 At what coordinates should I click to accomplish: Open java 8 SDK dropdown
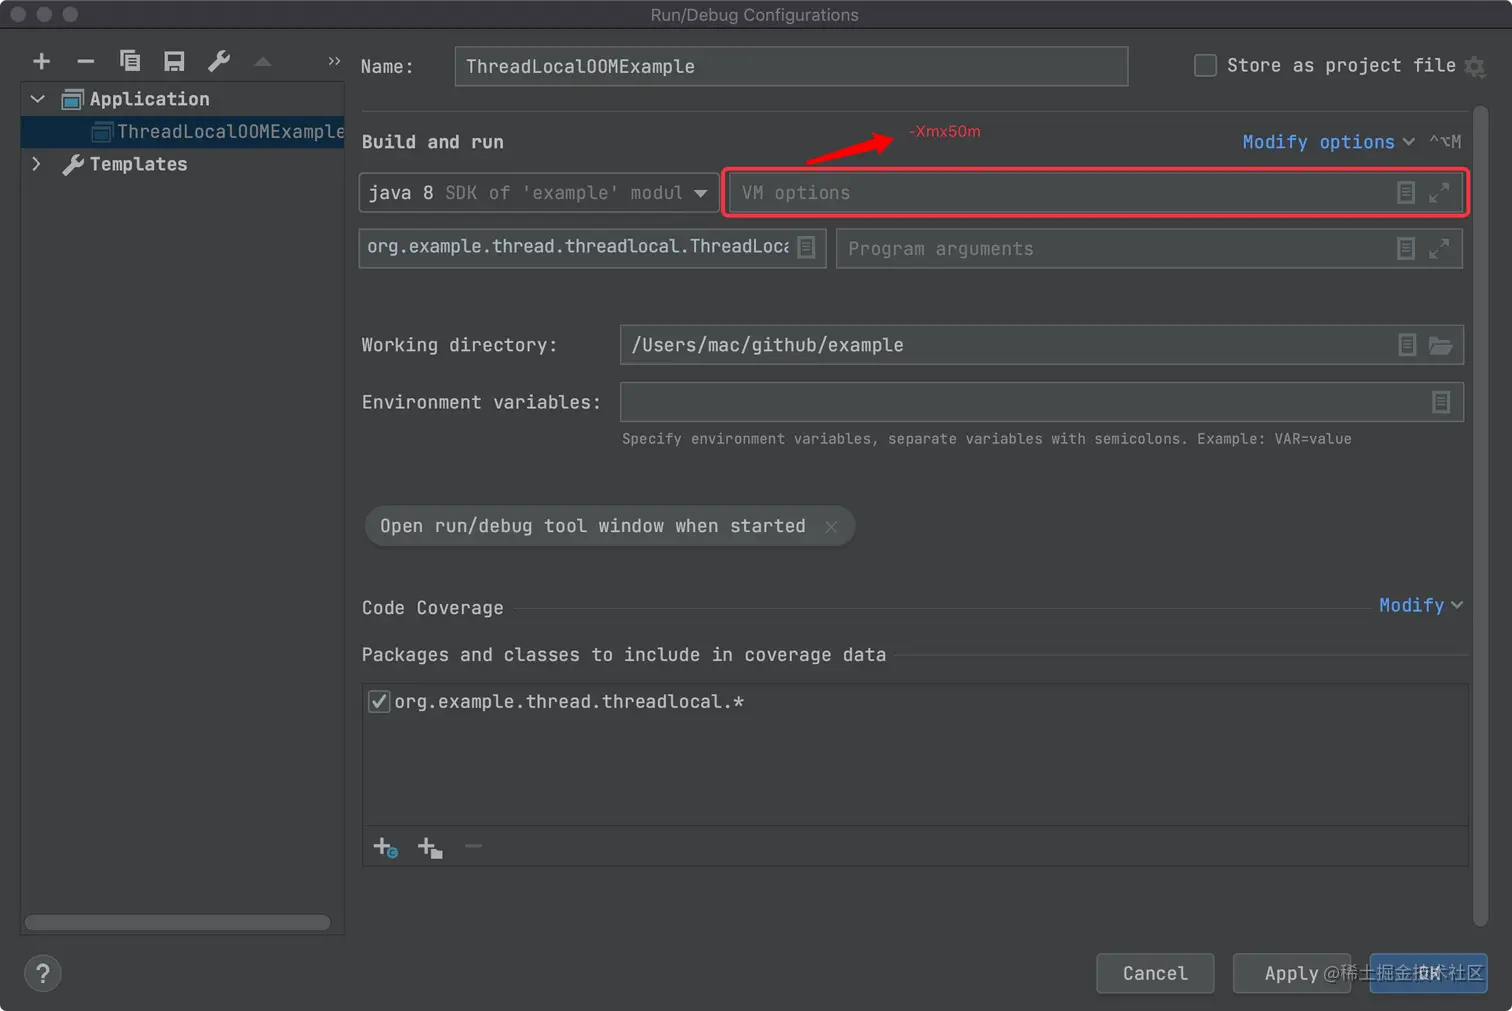point(538,193)
